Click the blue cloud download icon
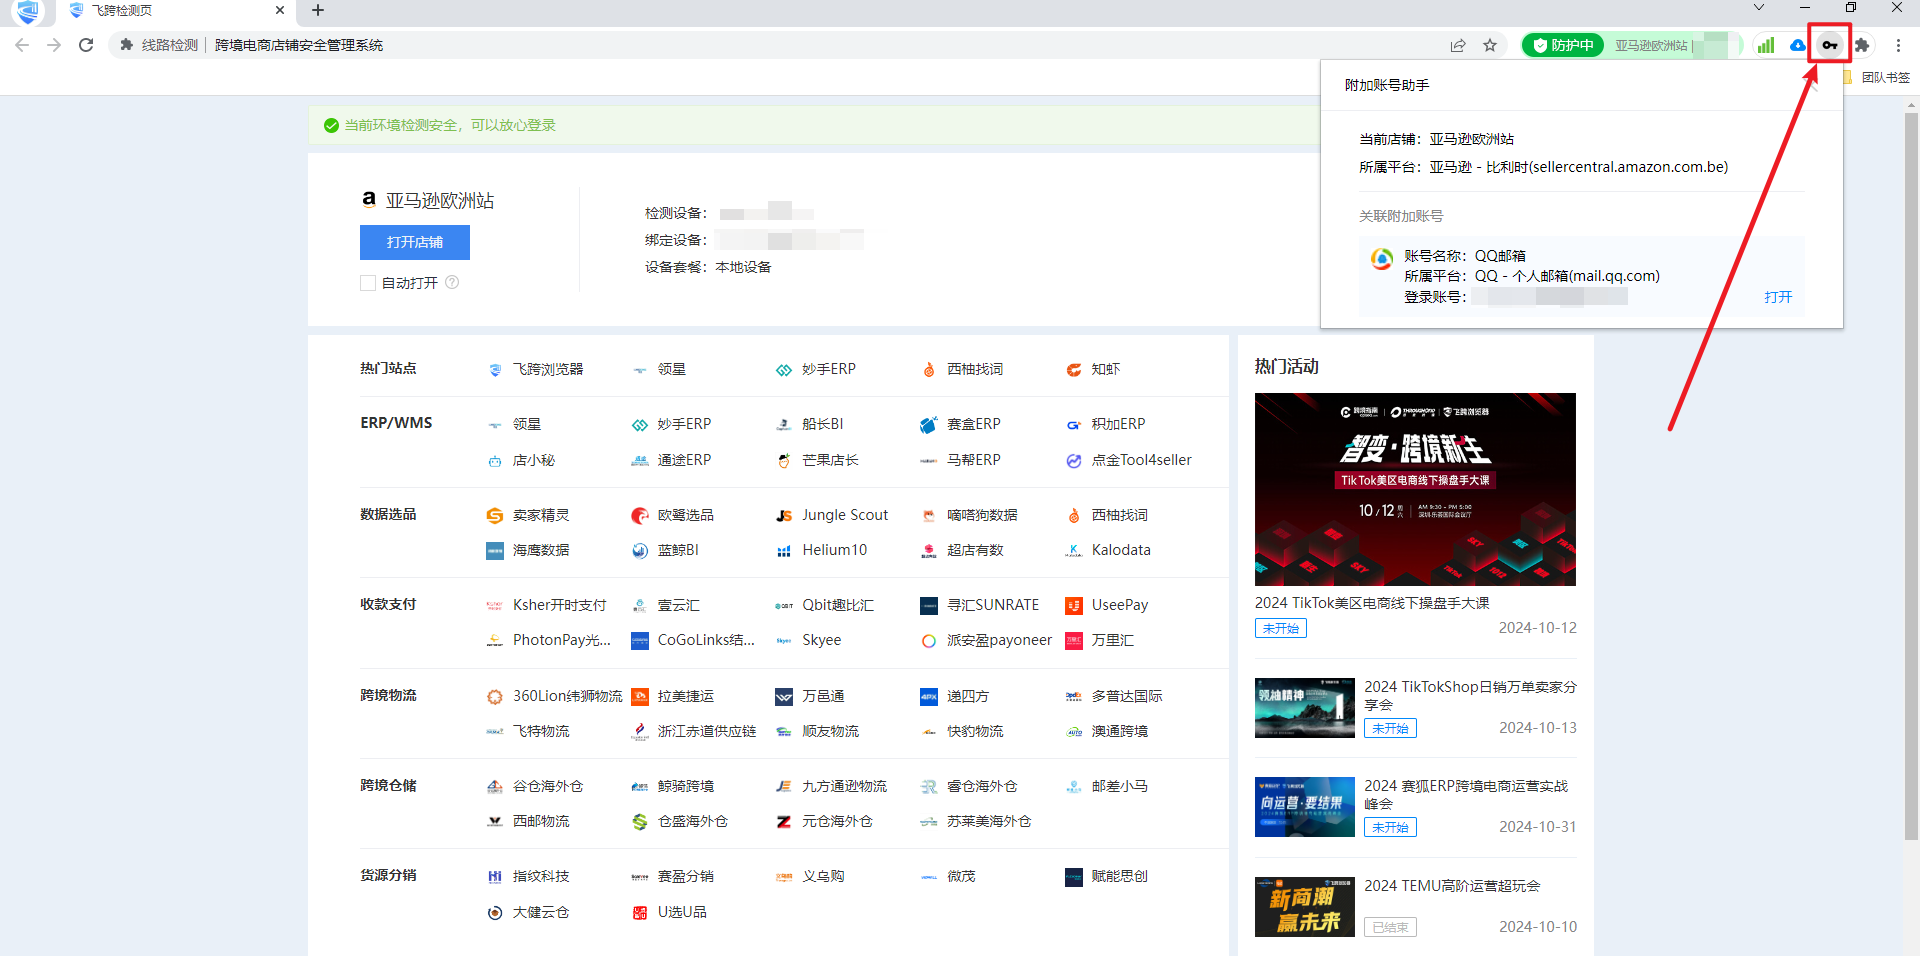The height and width of the screenshot is (956, 1920). 1797,45
